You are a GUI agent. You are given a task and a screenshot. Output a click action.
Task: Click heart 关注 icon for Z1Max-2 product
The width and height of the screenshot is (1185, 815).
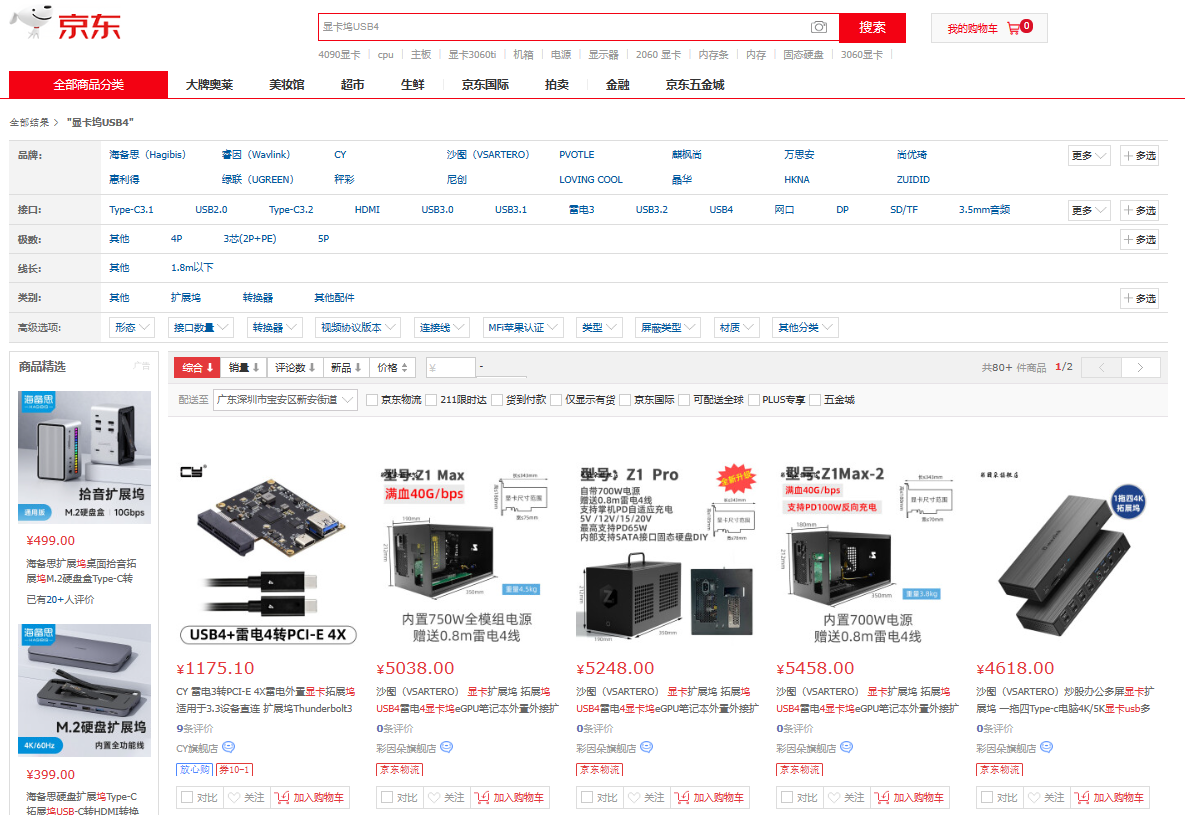(x=834, y=798)
